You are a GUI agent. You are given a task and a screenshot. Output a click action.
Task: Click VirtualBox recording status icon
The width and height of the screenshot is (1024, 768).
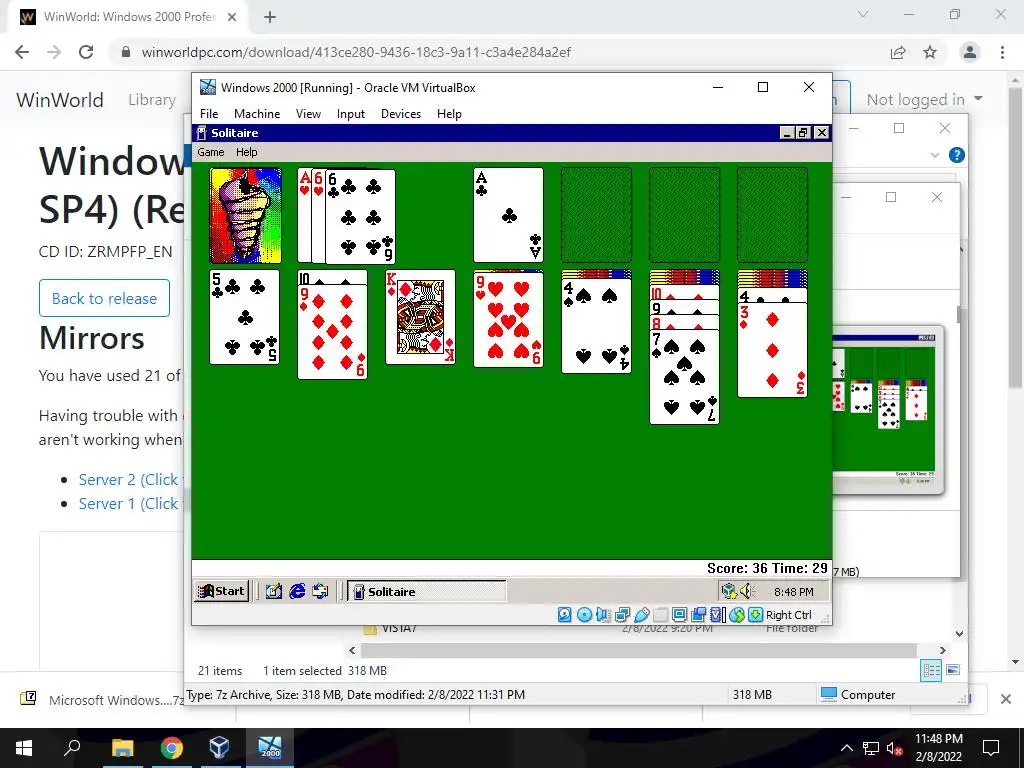coord(699,615)
